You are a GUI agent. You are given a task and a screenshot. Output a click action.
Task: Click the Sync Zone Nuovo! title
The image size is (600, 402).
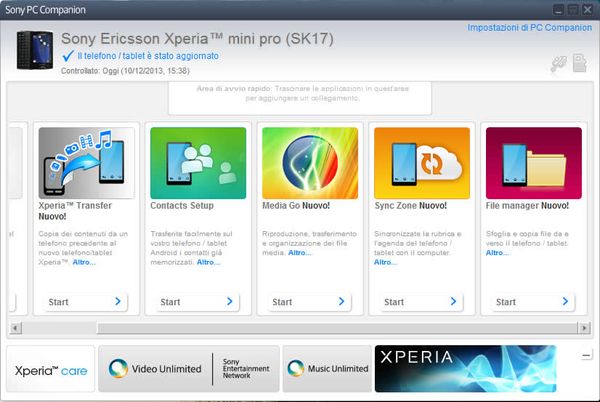coord(410,206)
